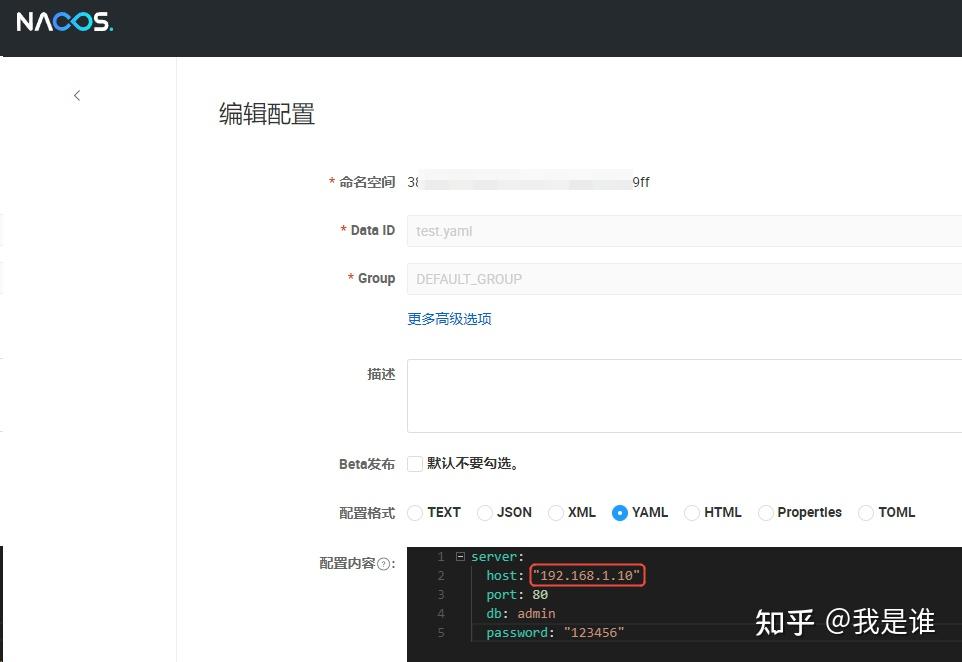Select the XML format option
This screenshot has height=662, width=962.
(x=554, y=512)
